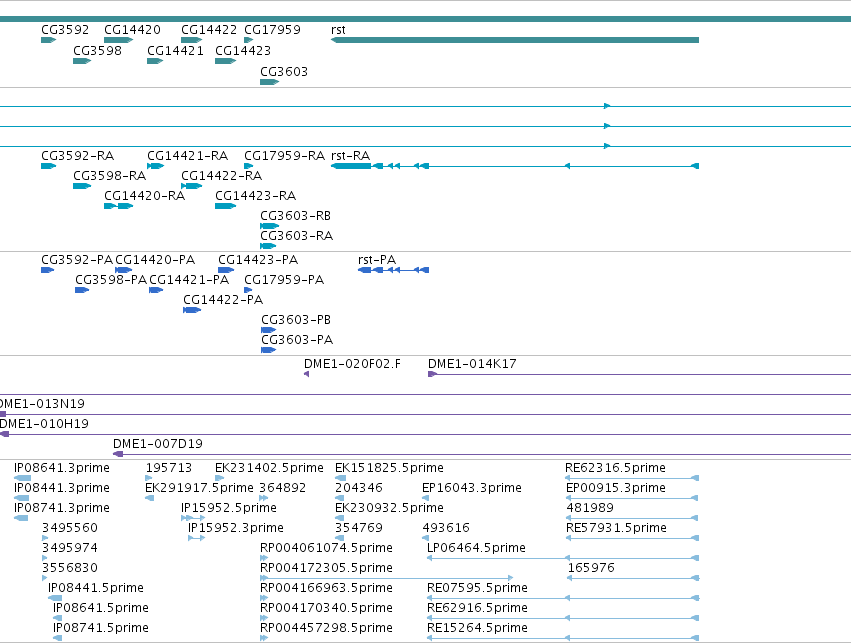Click the EK151825.5prime EST label

[x=389, y=468]
